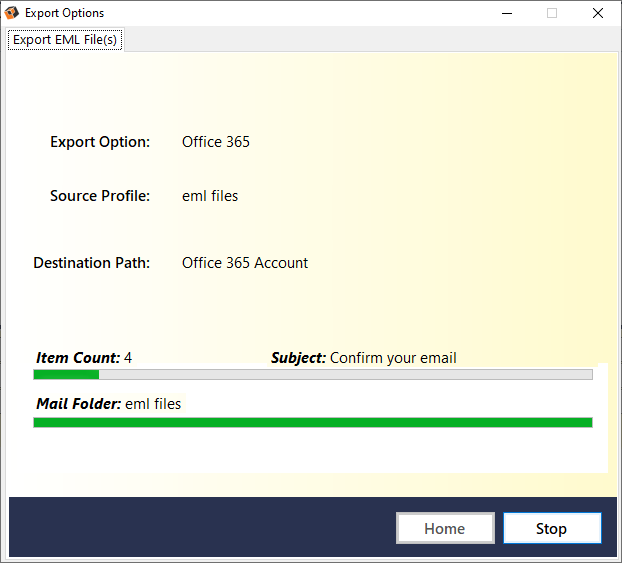622x563 pixels.
Task: Click the Mail Folder: eml files text
Action: coord(109,404)
